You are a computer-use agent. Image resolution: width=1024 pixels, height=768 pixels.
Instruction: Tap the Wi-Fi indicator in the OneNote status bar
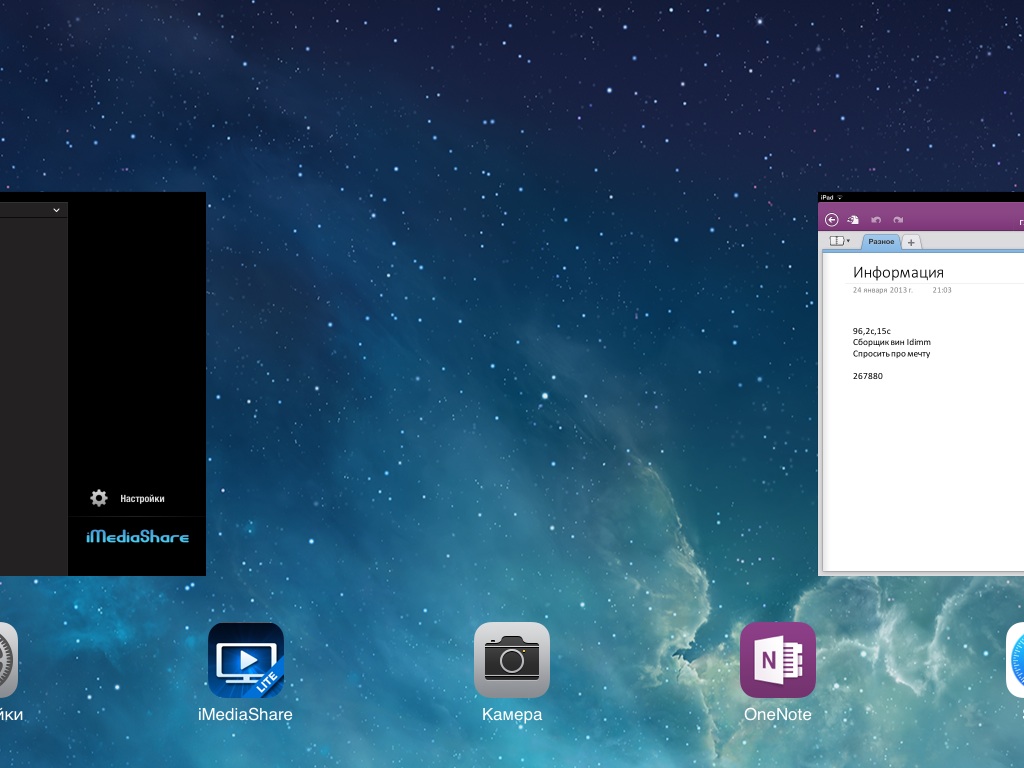840,197
